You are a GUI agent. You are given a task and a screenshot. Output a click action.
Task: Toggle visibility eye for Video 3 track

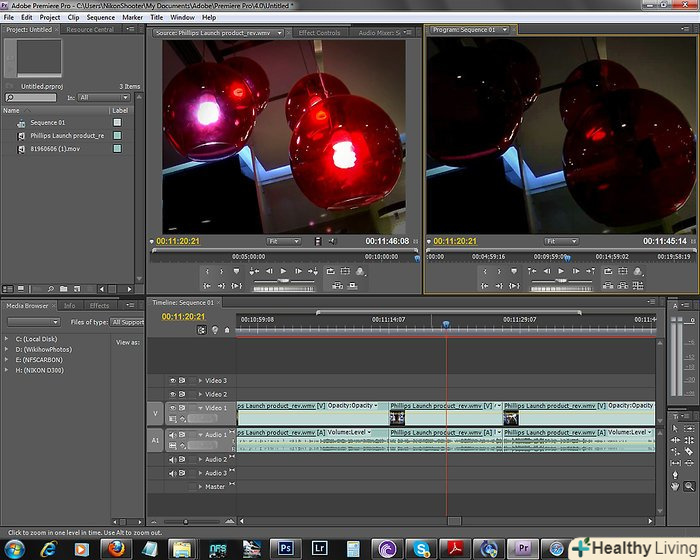(173, 380)
